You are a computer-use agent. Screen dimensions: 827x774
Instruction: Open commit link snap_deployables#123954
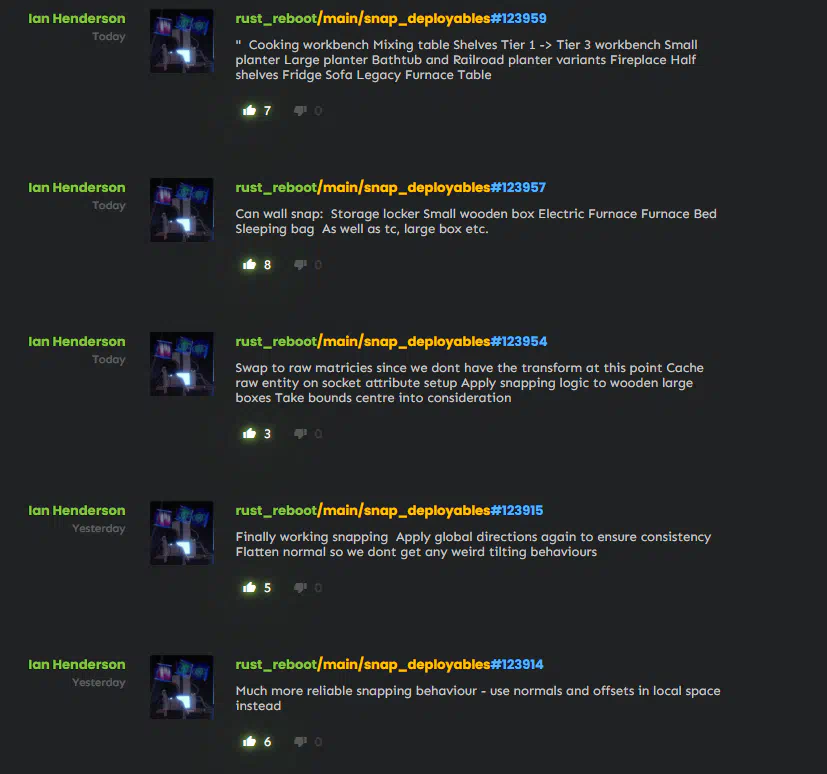point(391,342)
